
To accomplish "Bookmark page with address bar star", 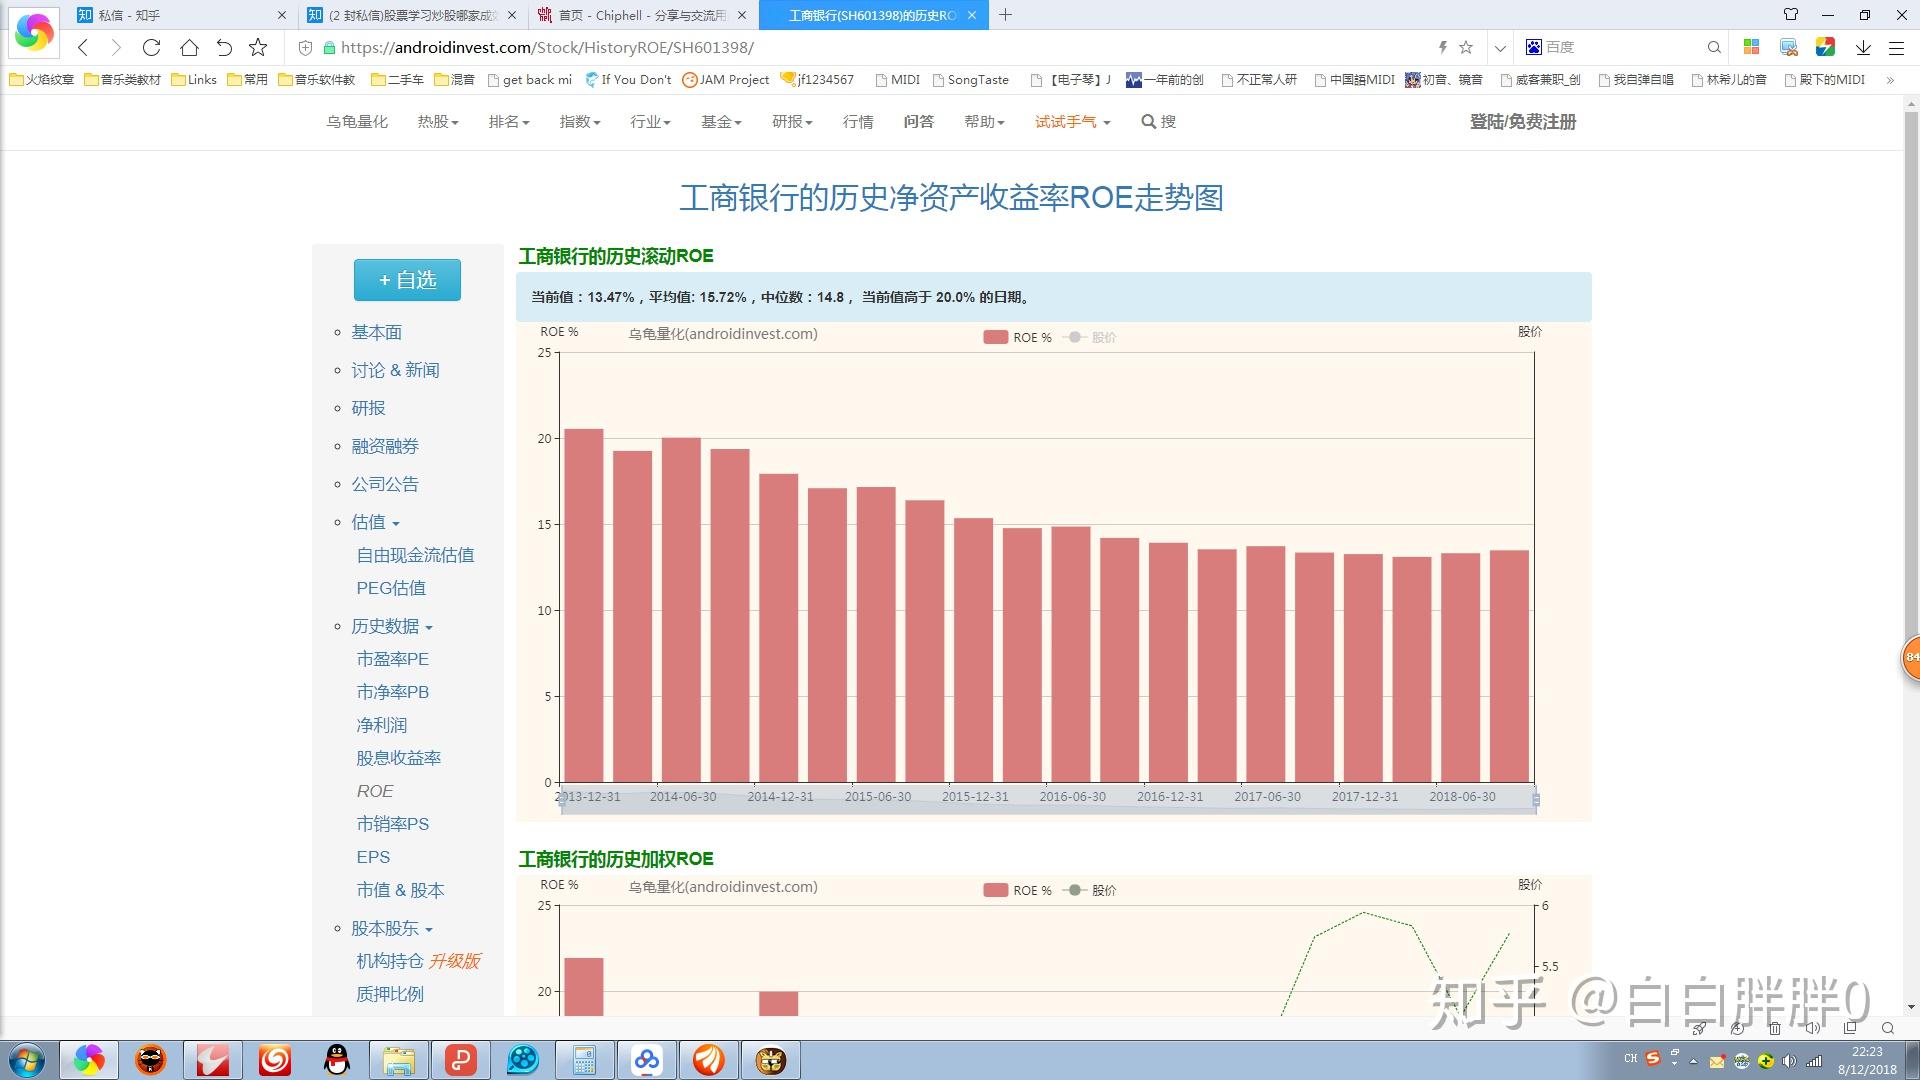I will pyautogui.click(x=1466, y=47).
